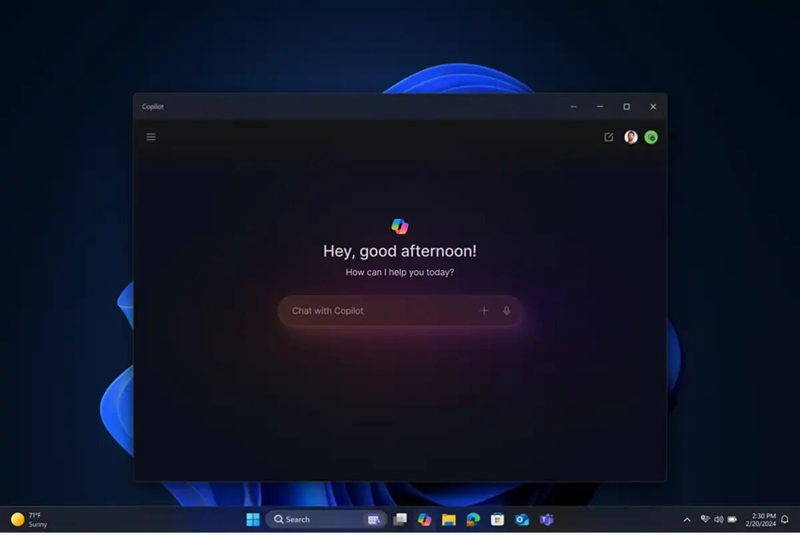The width and height of the screenshot is (800, 535).
Task: Open the Copilot hamburger menu
Action: coord(151,137)
